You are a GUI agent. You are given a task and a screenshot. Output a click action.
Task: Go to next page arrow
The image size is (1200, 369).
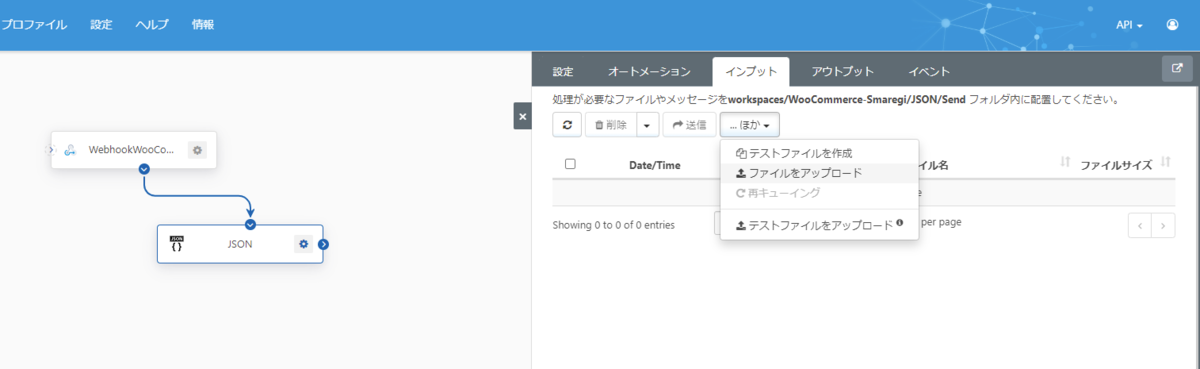(1163, 226)
